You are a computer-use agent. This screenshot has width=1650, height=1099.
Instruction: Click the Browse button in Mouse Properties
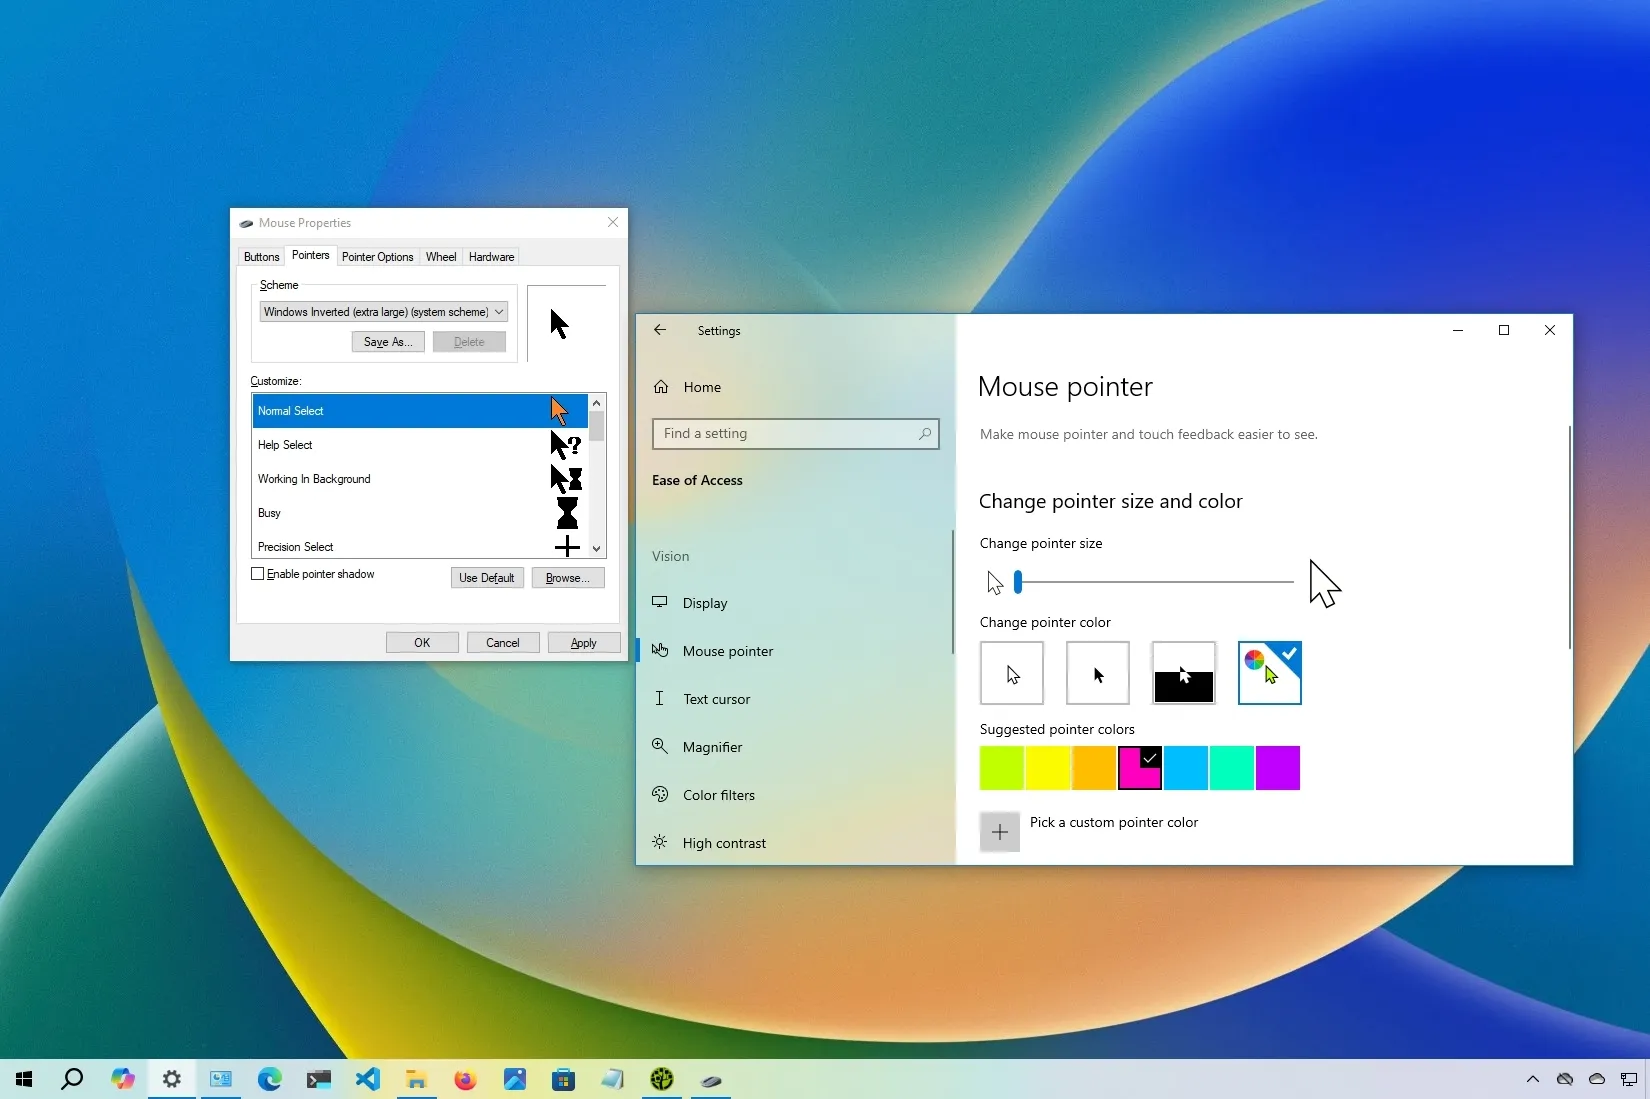[x=567, y=577]
